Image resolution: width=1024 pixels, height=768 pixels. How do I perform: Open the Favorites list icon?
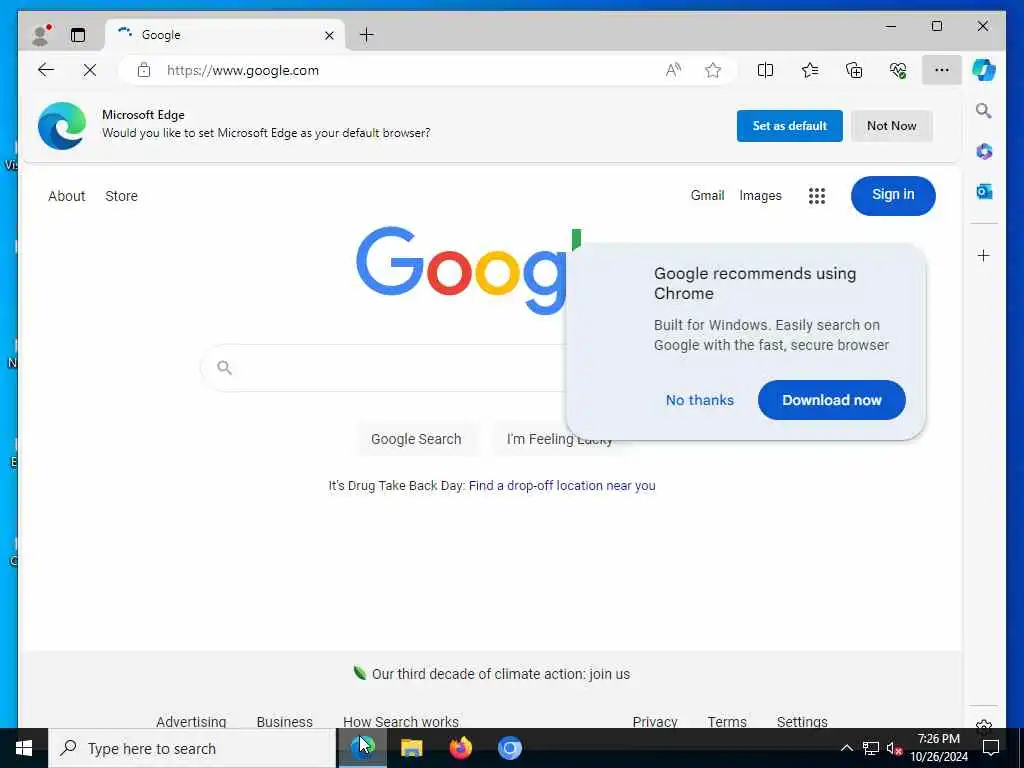[810, 70]
